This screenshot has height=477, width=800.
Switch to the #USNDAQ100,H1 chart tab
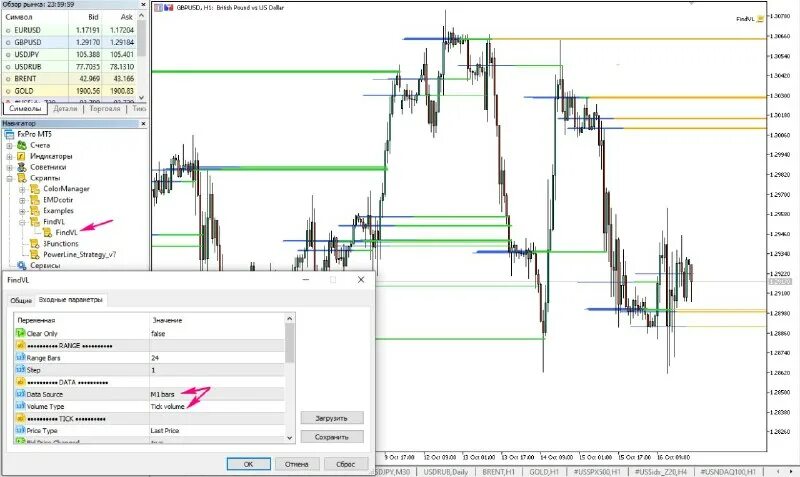pyautogui.click(x=728, y=472)
